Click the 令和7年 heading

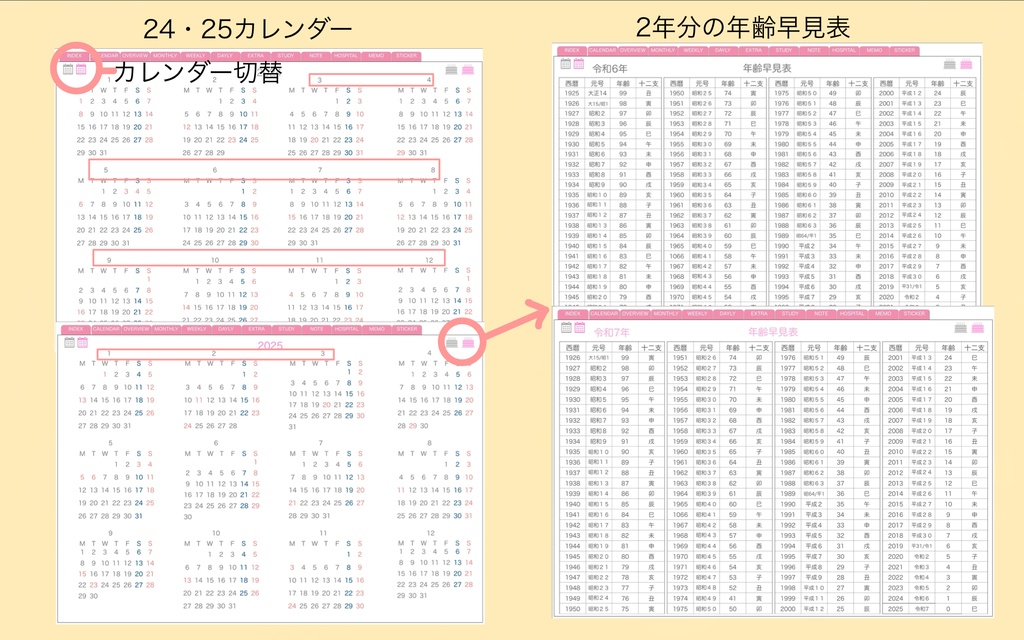click(612, 332)
